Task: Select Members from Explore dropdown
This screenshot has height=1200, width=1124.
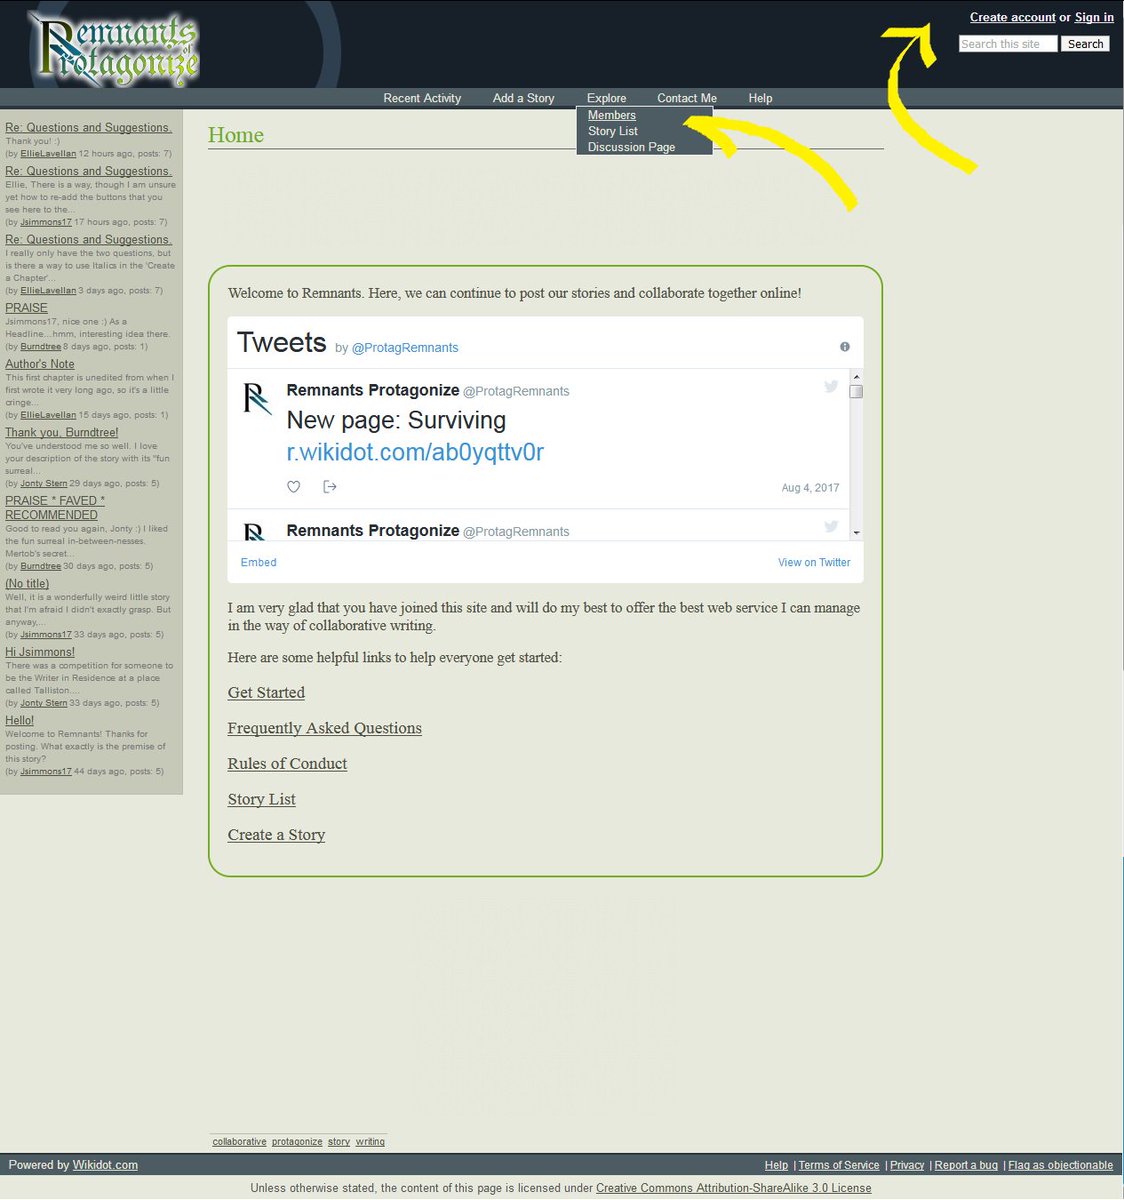Action: (x=612, y=115)
